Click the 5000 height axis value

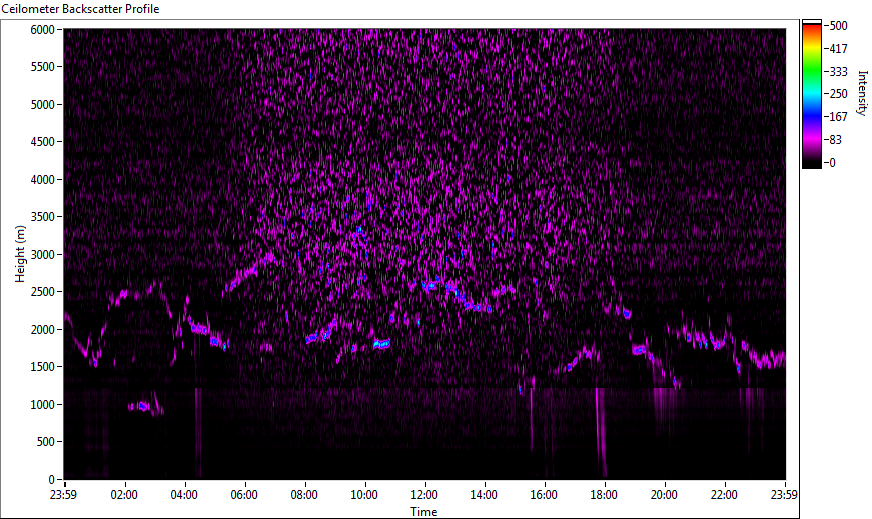[42, 105]
